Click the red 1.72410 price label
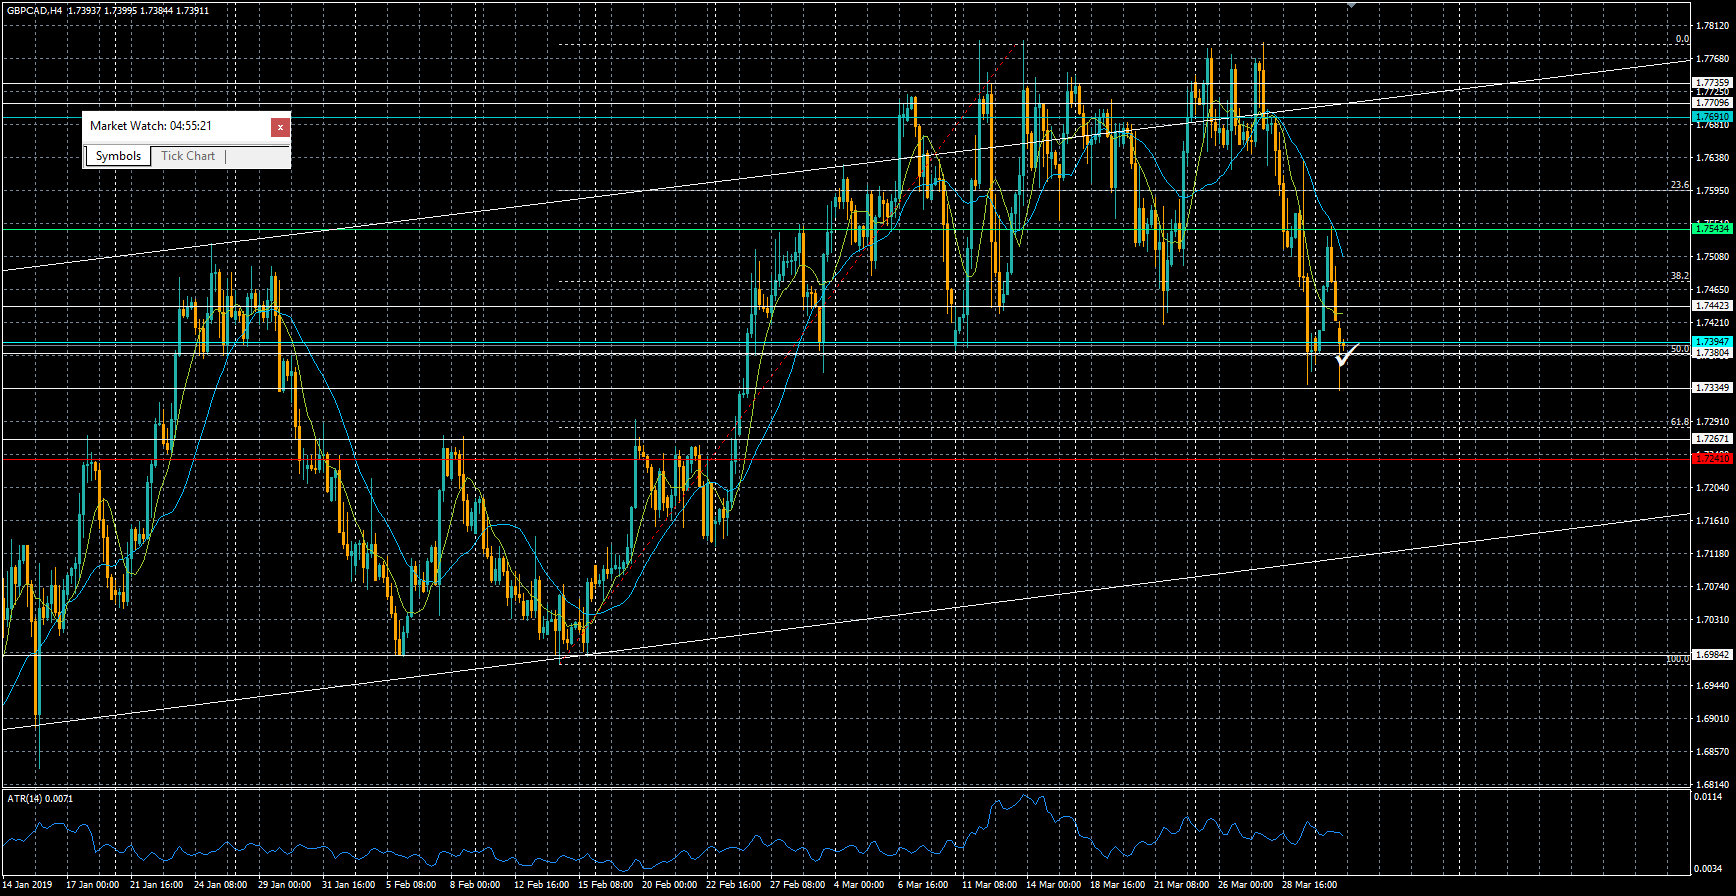 coord(1712,458)
